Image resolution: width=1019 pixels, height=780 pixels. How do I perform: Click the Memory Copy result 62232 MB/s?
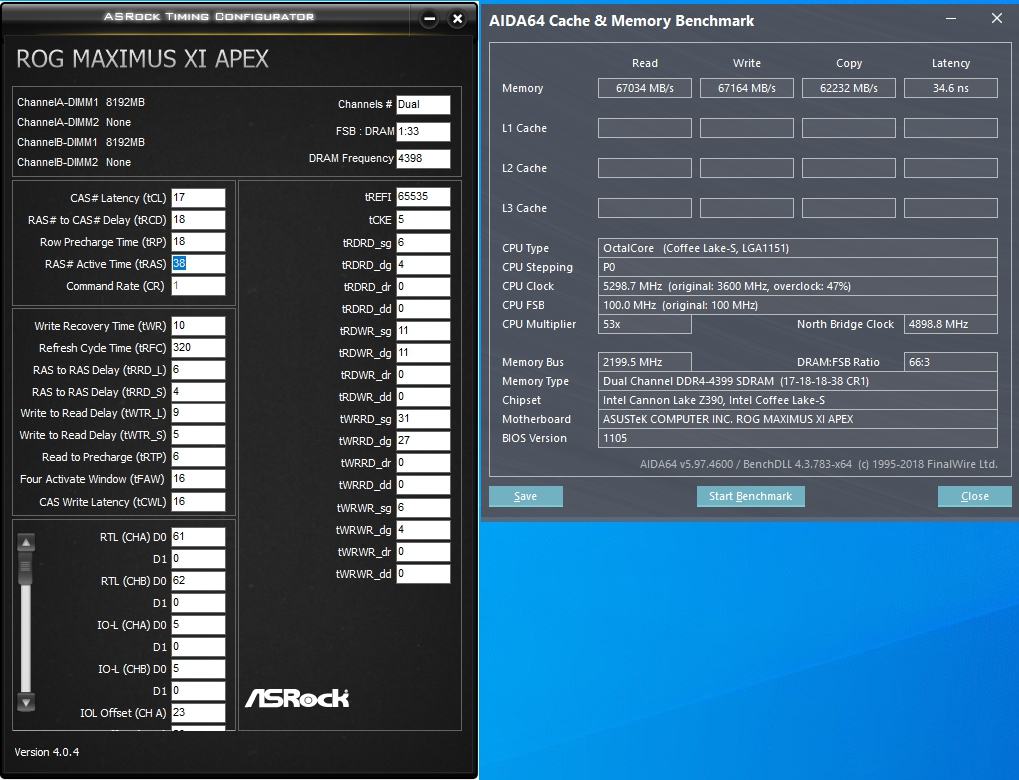pyautogui.click(x=849, y=88)
